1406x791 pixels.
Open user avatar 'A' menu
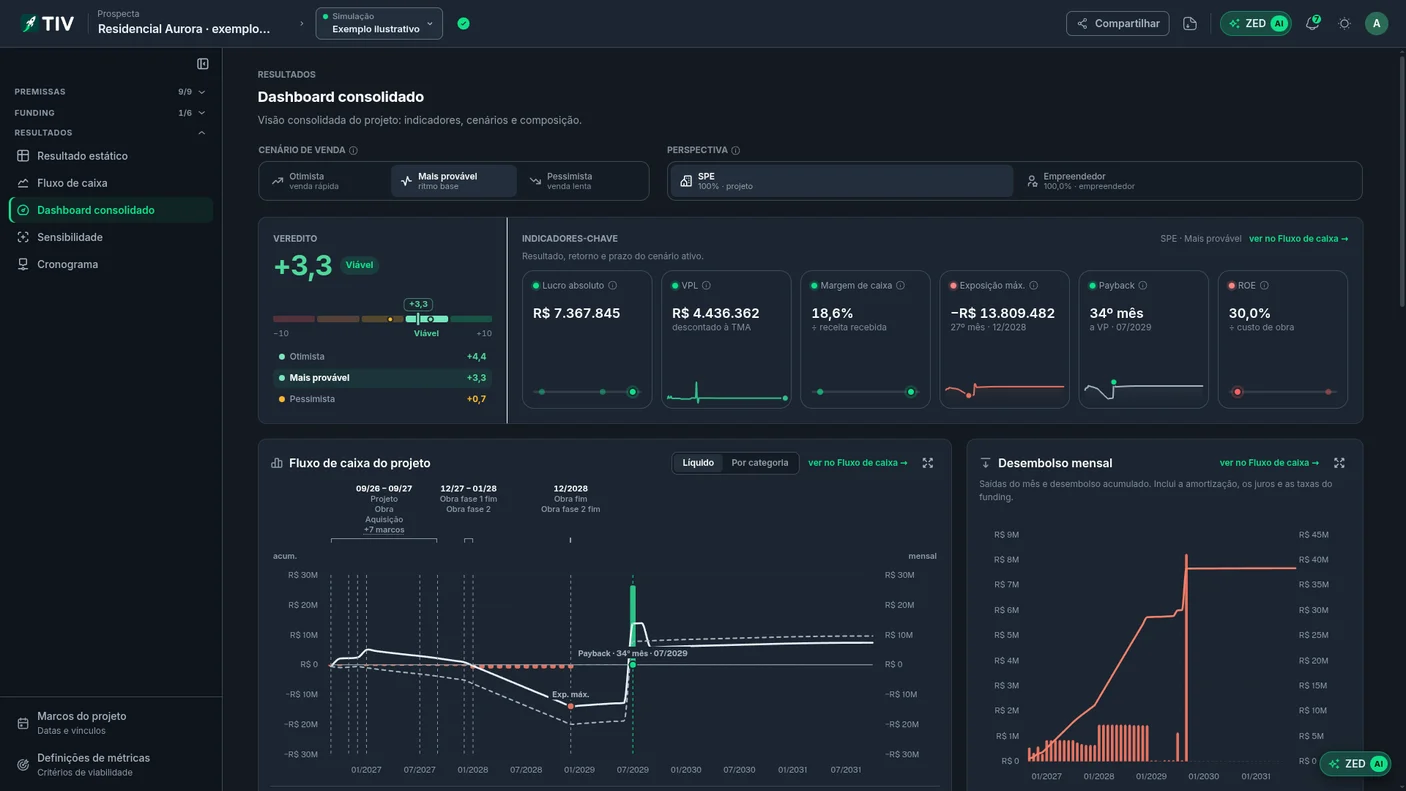click(x=1377, y=23)
